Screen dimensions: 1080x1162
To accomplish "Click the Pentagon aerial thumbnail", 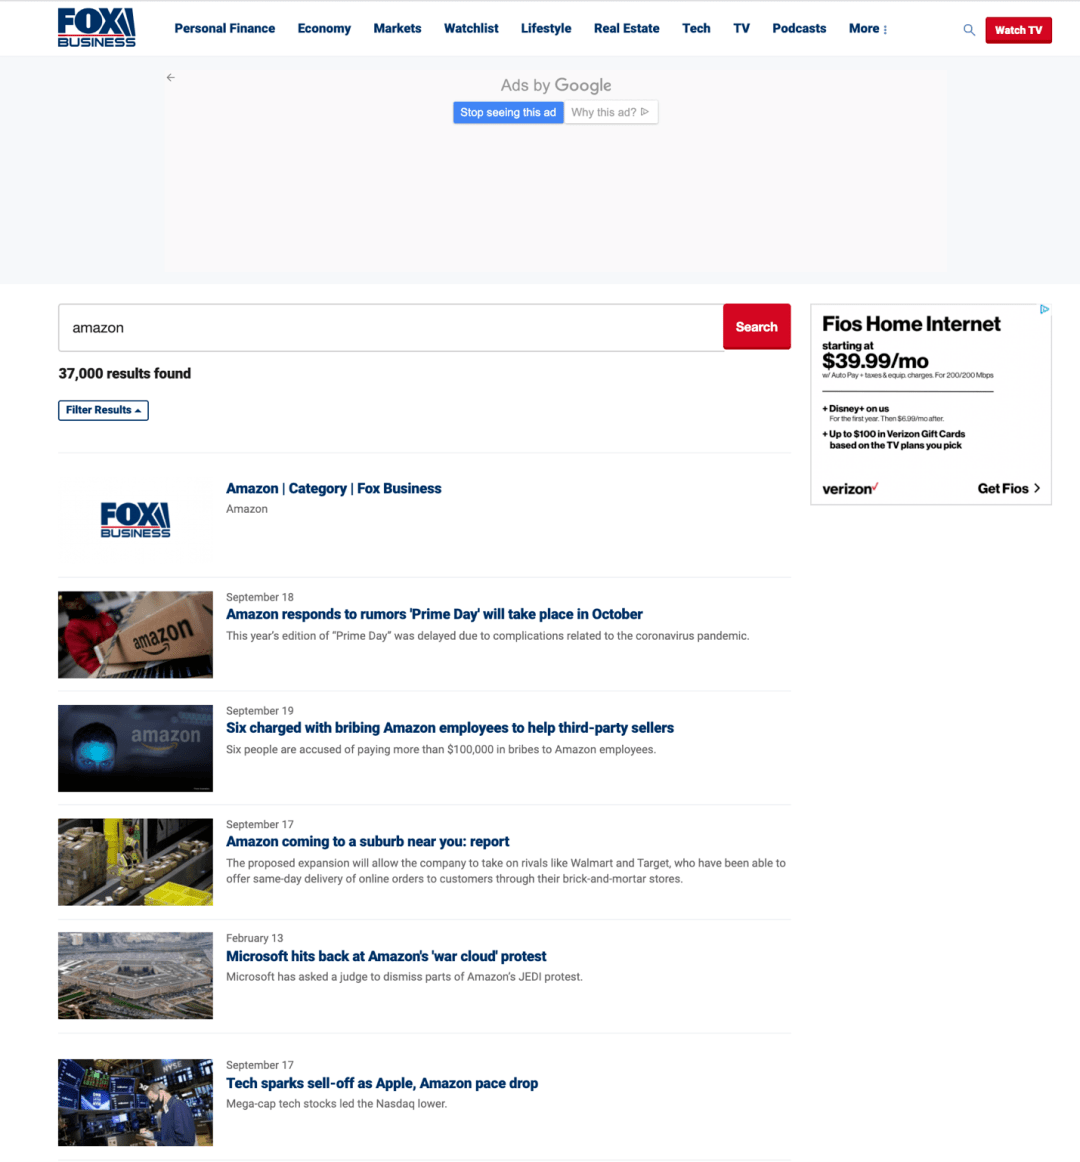I will [x=135, y=975].
